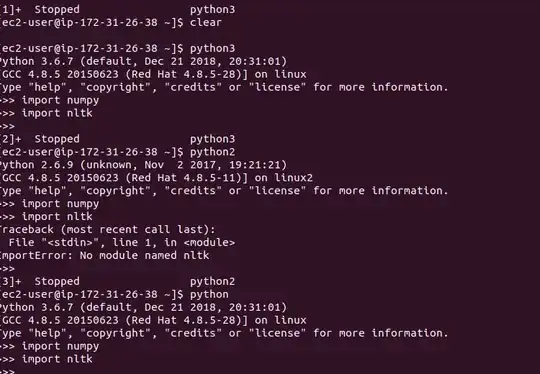
Task: Click the "python2" command after the prompt
Action: click(212, 152)
